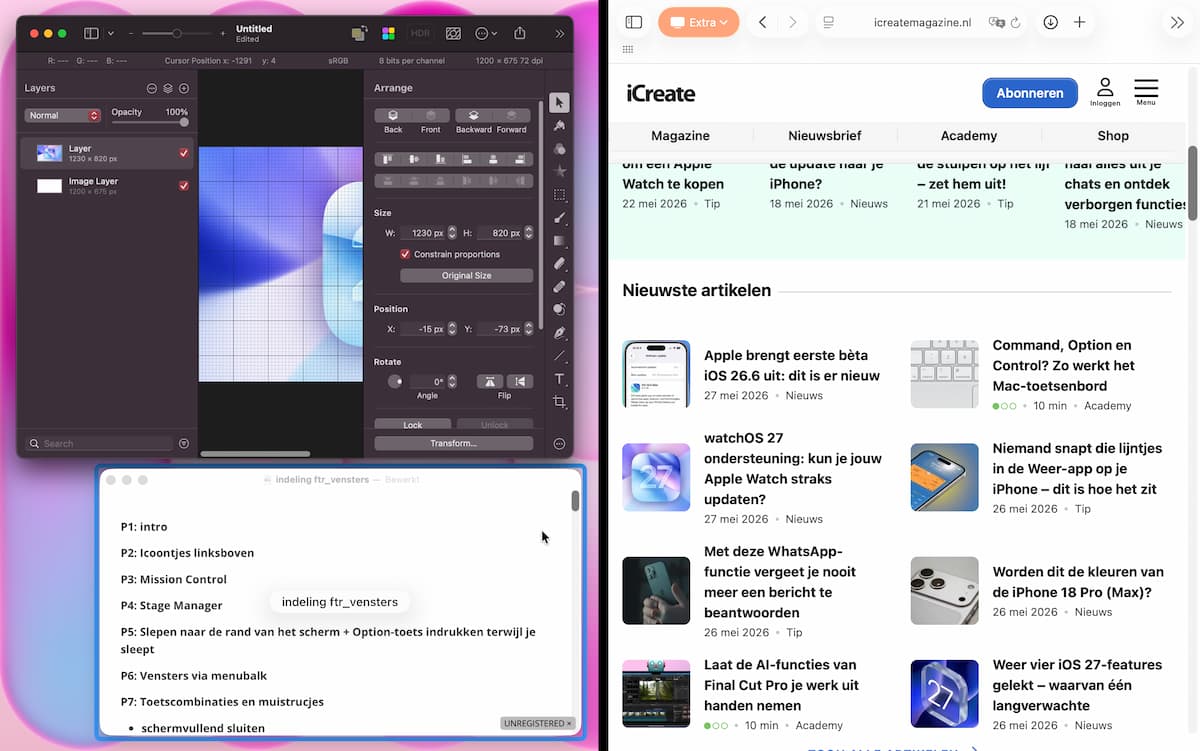Select the Paint brush tool
The width and height of the screenshot is (1200, 751).
click(560, 218)
